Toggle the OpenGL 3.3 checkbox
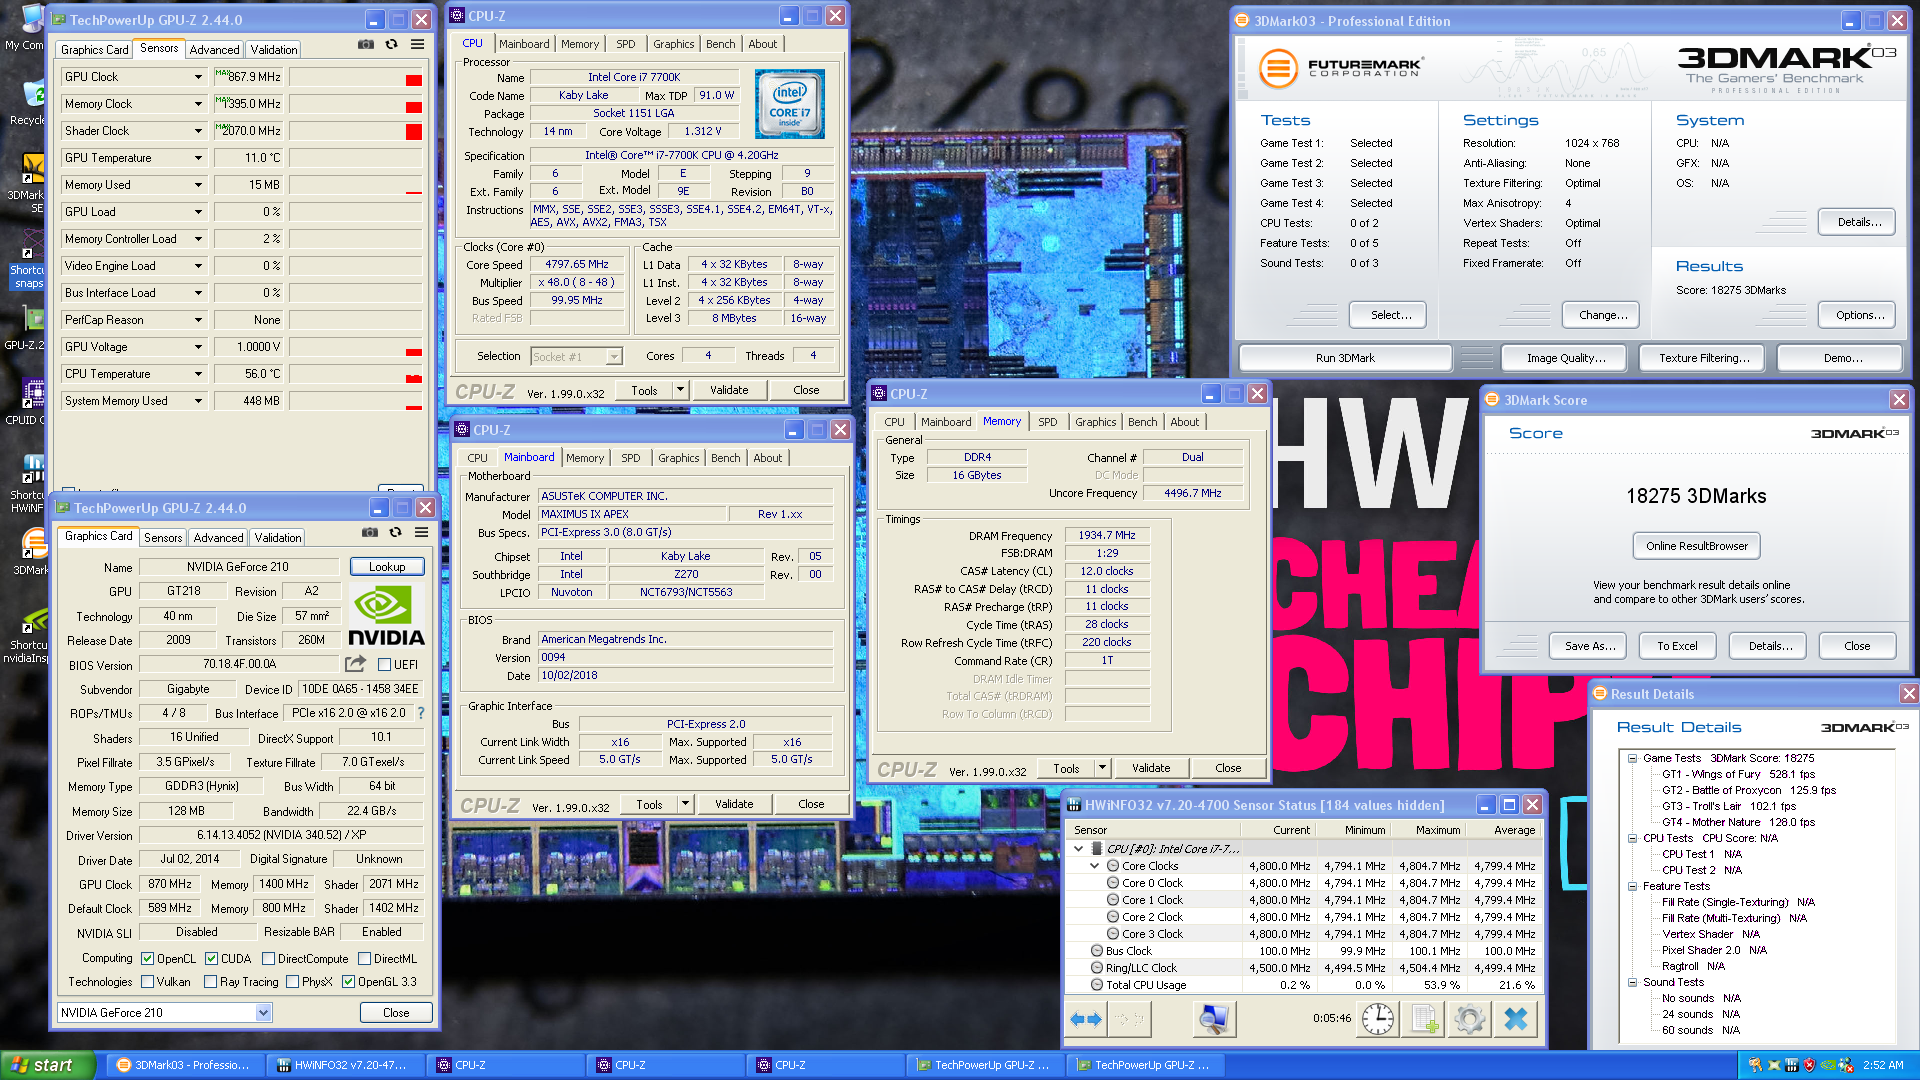 click(348, 982)
